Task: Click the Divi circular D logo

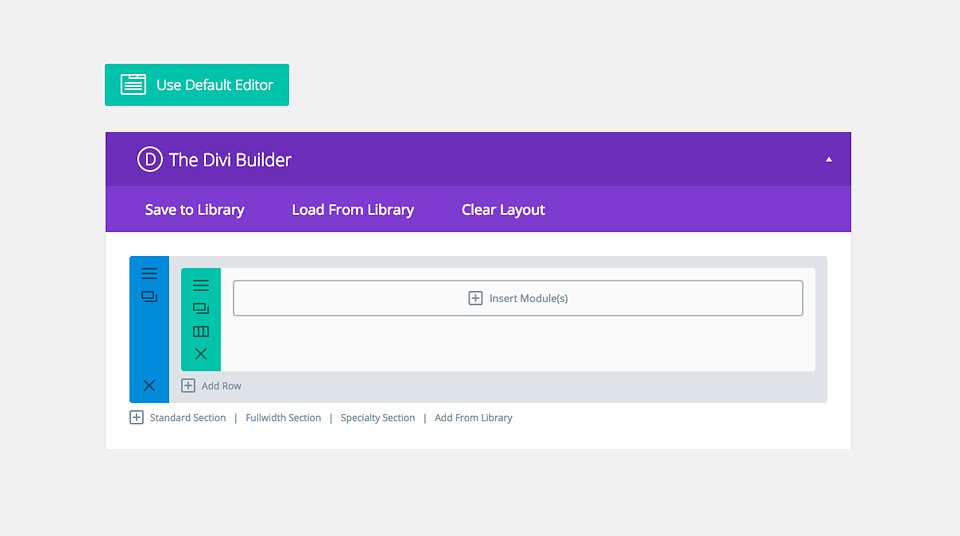Action: click(x=149, y=159)
